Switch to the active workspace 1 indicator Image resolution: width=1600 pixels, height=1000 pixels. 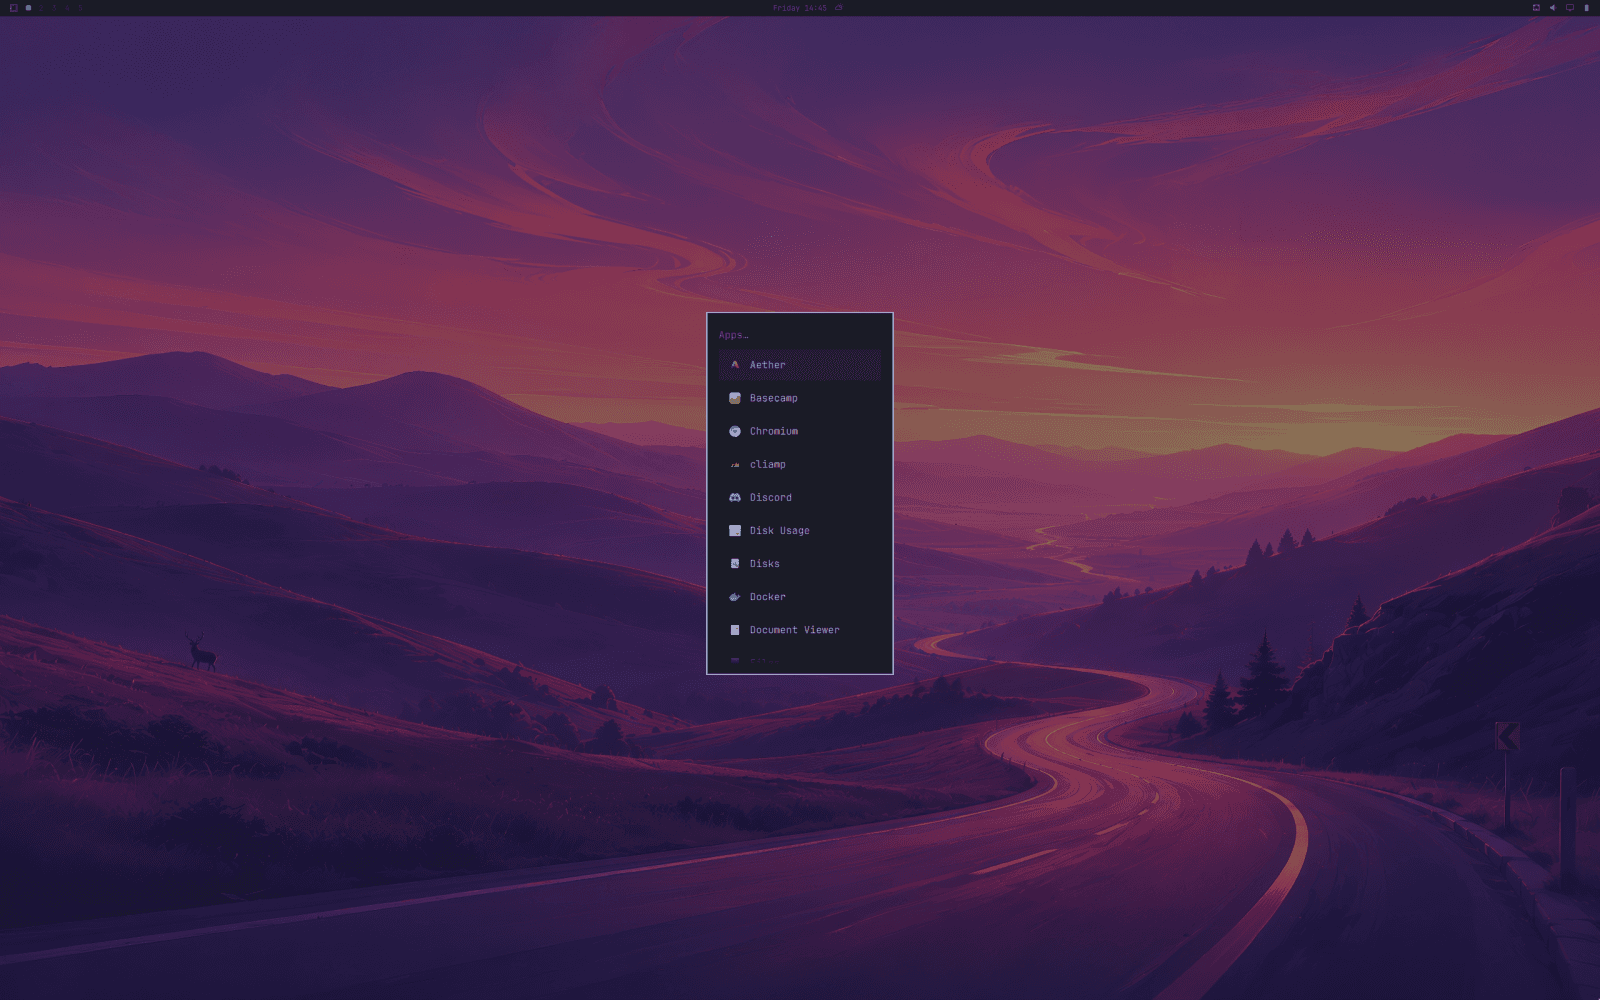28,8
